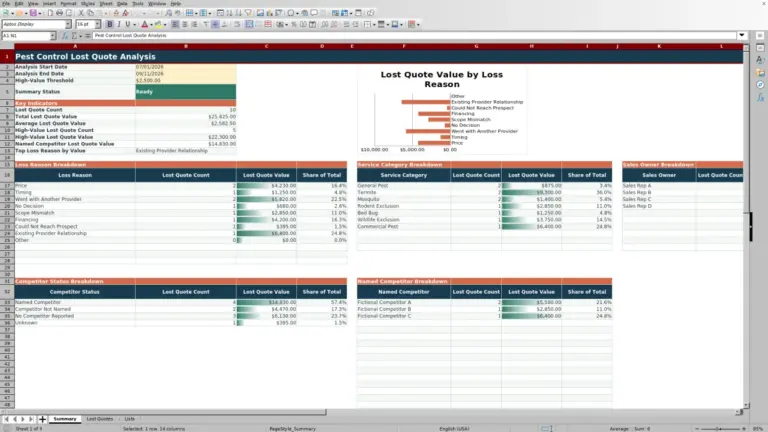Switch to the Lost Quotes sheet tab
This screenshot has height=432, width=768.
click(x=99, y=419)
